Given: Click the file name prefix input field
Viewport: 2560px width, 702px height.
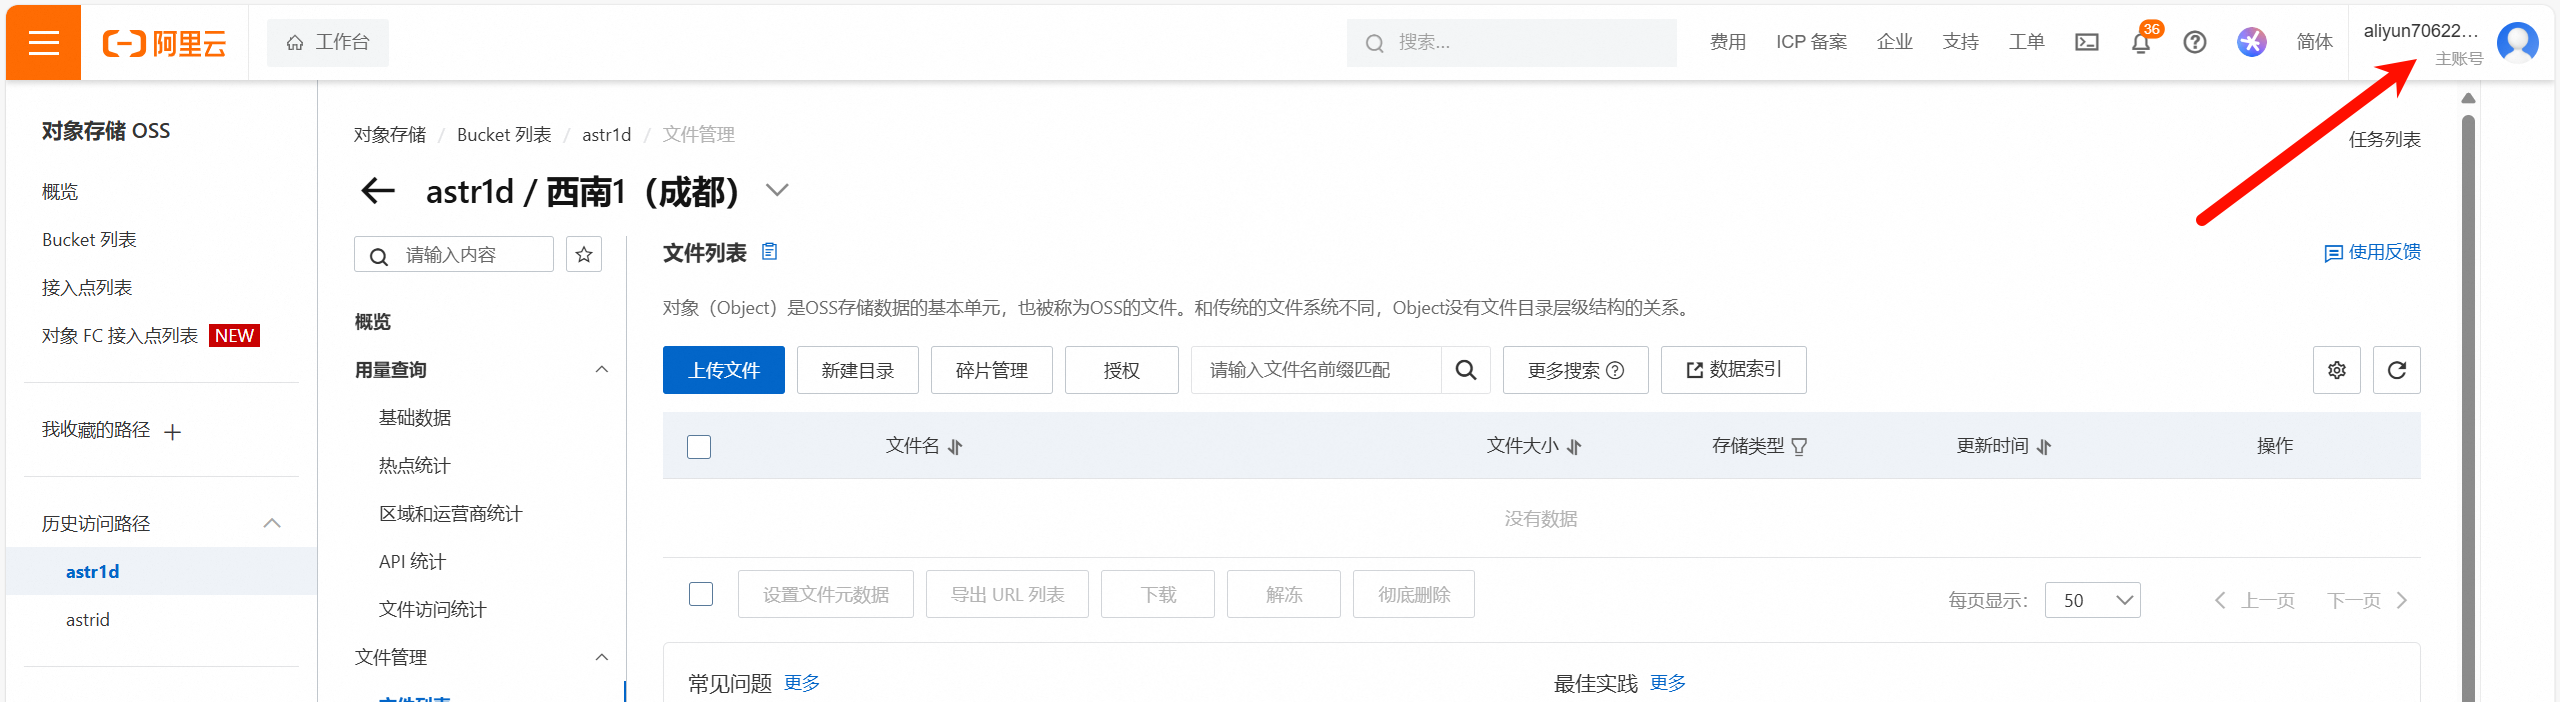Looking at the screenshot, I should (1316, 370).
